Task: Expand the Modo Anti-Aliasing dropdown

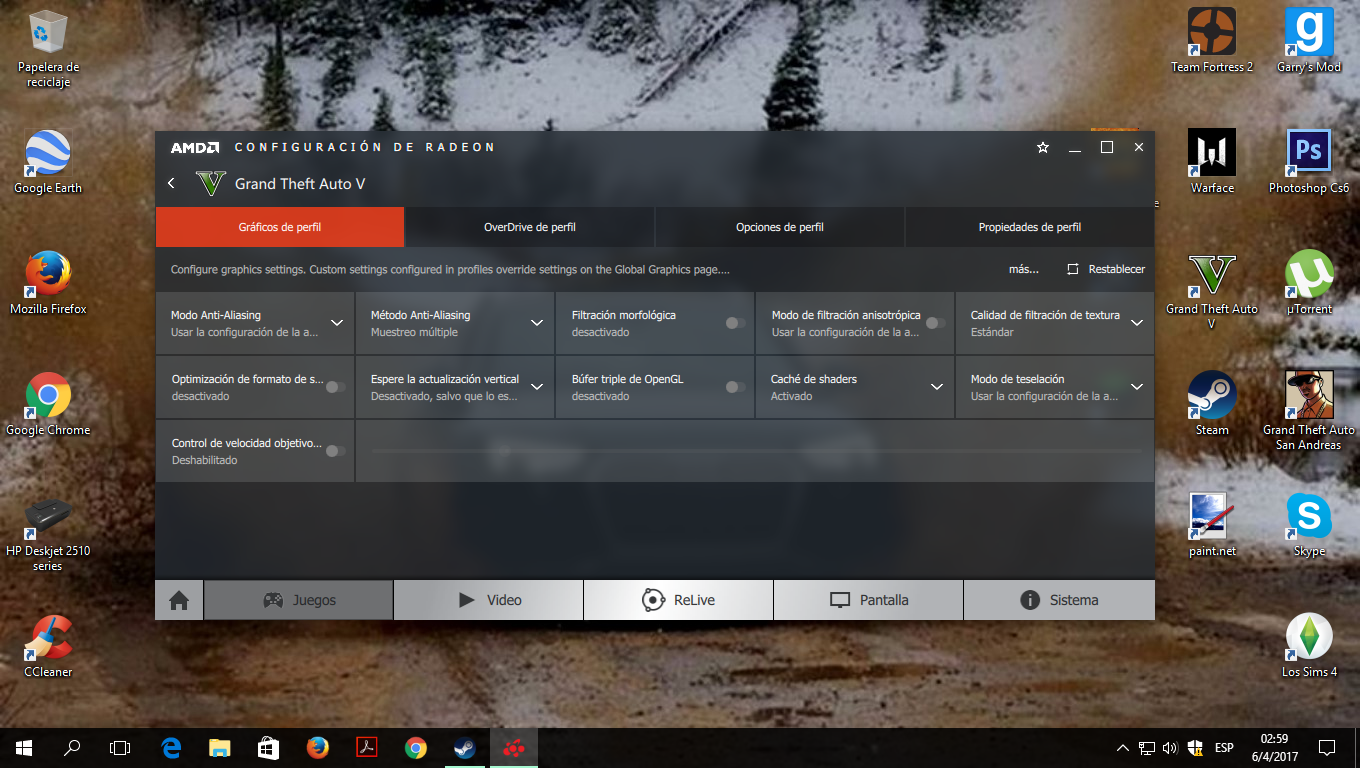Action: [337, 323]
